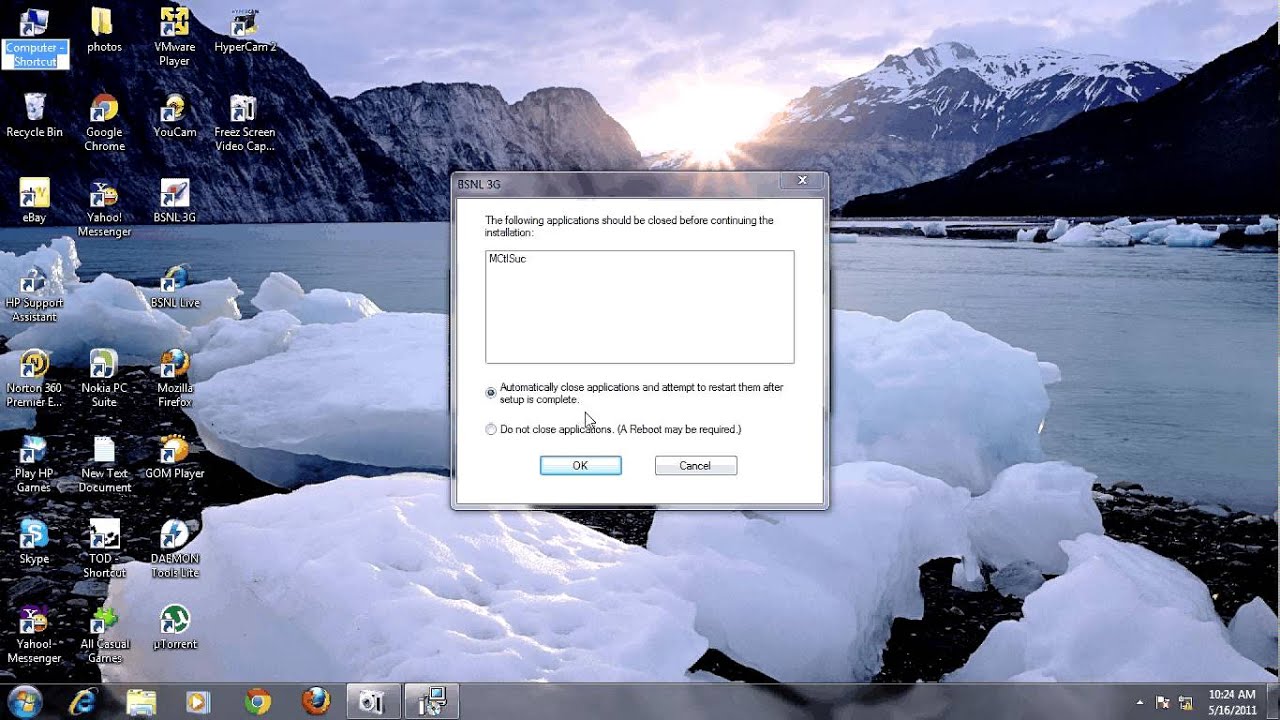Close the BSNL 3G dialog
The height and width of the screenshot is (720, 1280).
[802, 181]
